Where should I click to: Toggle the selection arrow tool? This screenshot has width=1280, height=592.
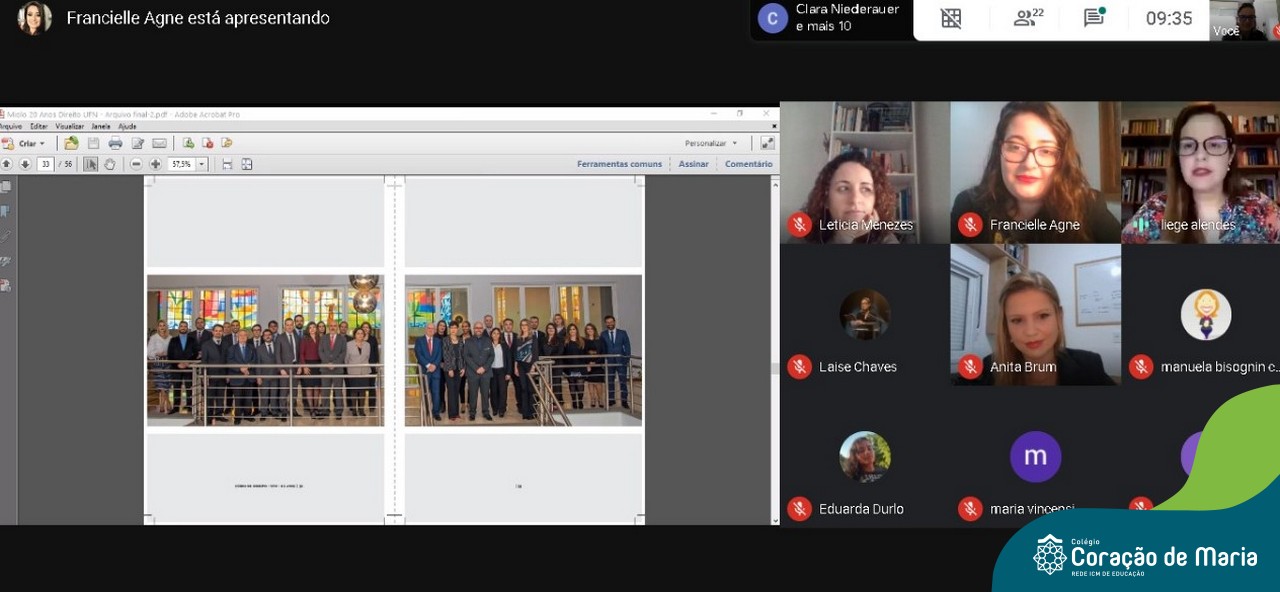point(90,164)
